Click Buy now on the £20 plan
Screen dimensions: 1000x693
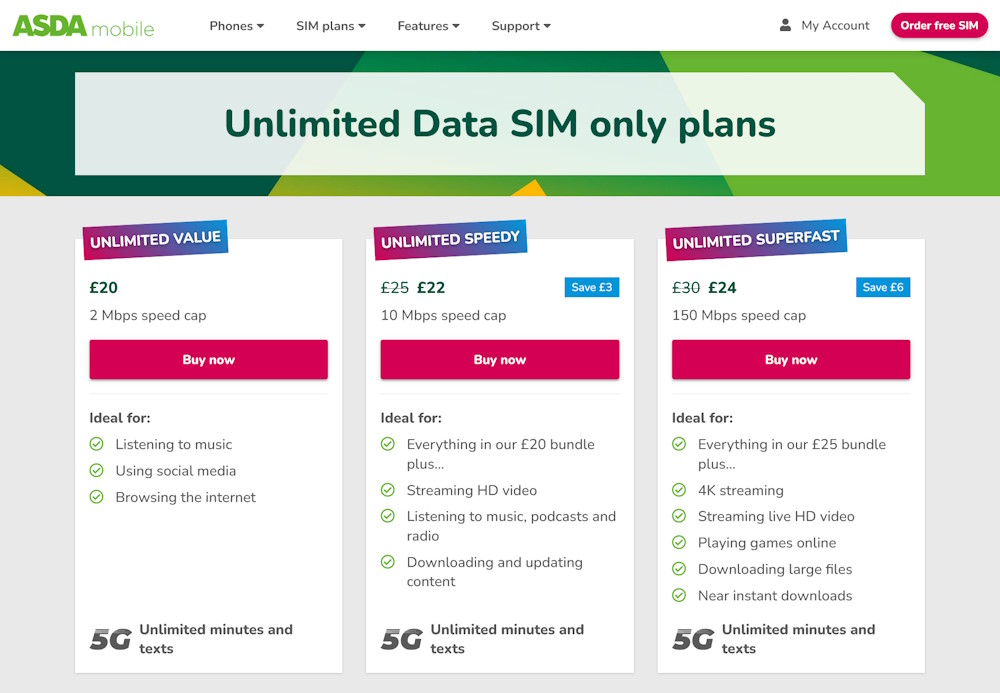(x=208, y=360)
